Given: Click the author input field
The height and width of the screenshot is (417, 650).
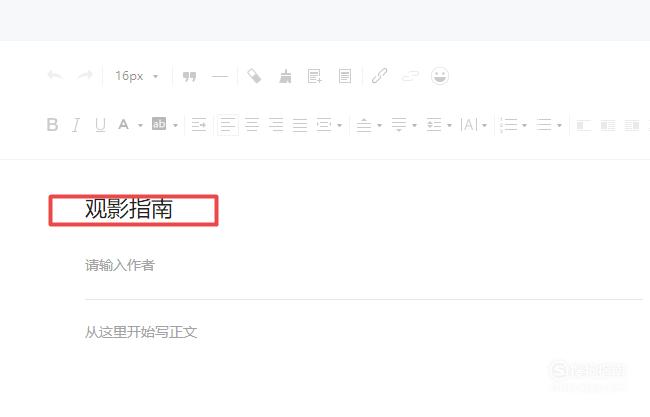Looking at the screenshot, I should [x=363, y=265].
